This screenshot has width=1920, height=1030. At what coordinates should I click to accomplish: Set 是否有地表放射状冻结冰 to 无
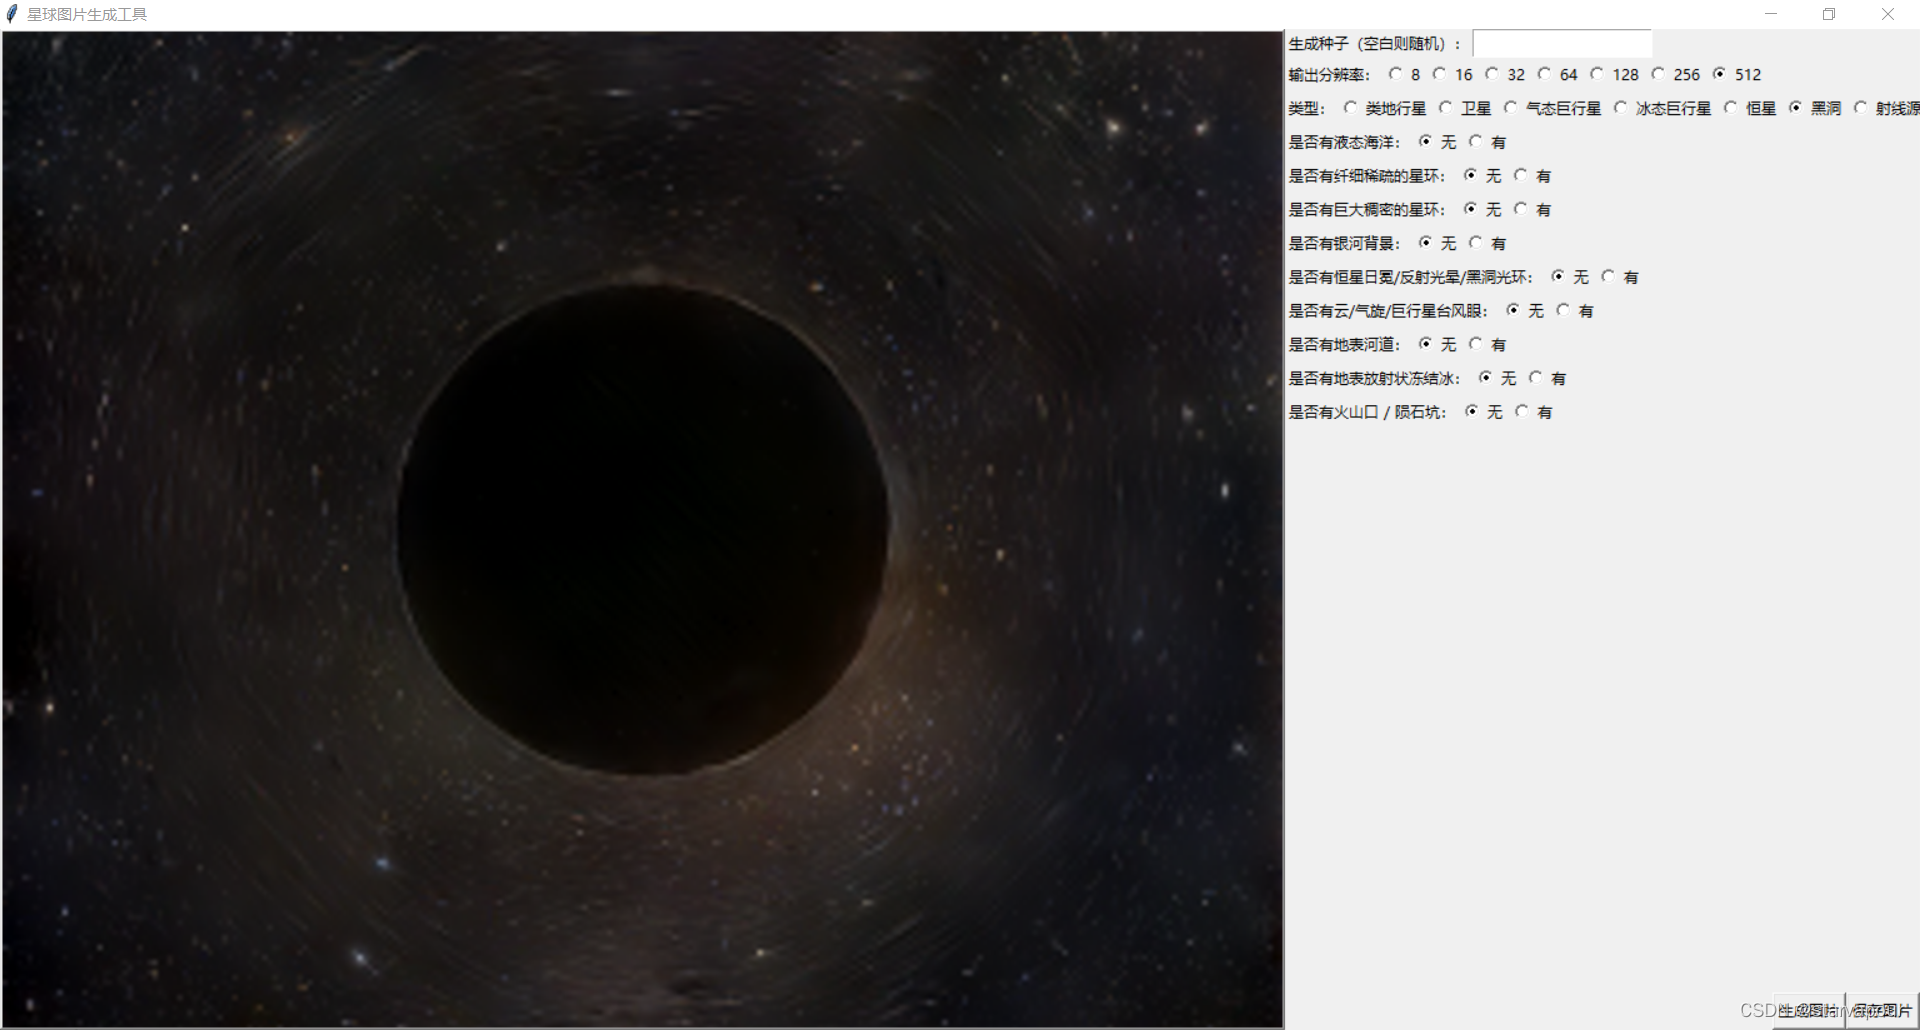click(x=1486, y=378)
